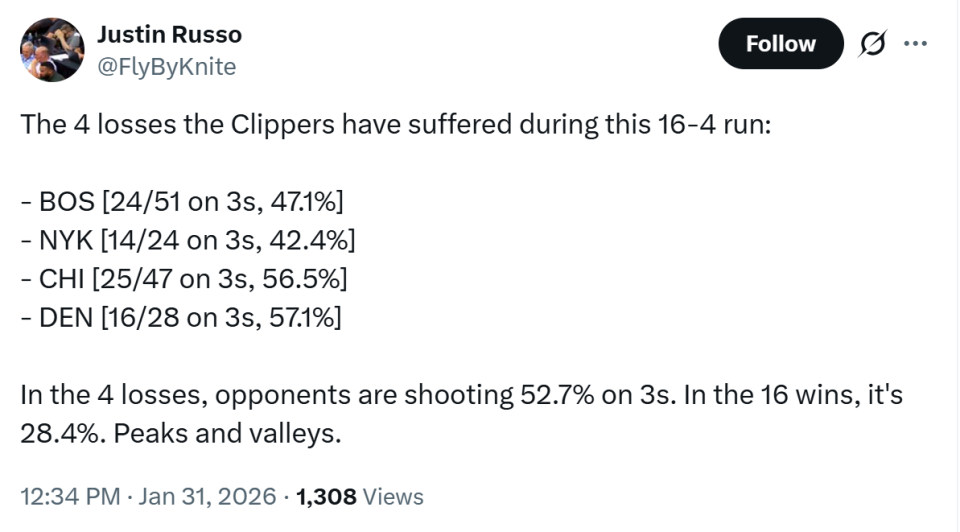The width and height of the screenshot is (960, 532).
Task: Follow Justin Russo with the Follow button
Action: (x=780, y=44)
